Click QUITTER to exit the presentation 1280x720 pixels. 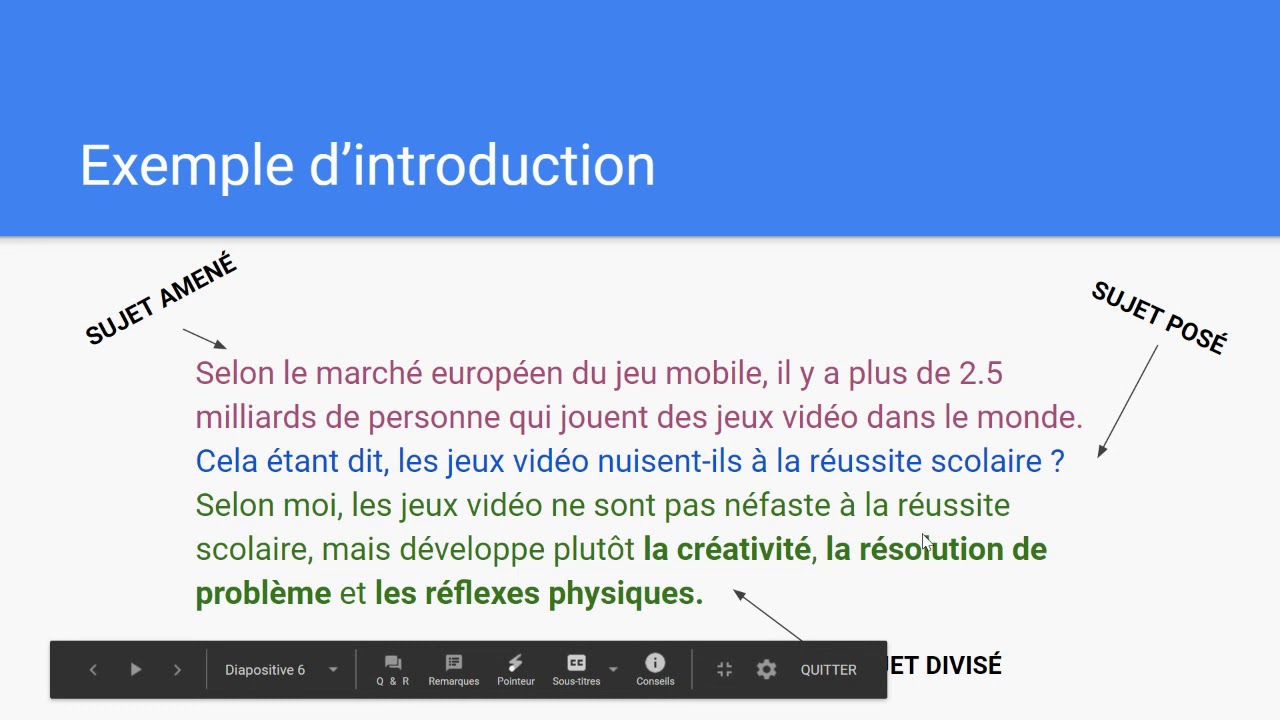coord(828,670)
